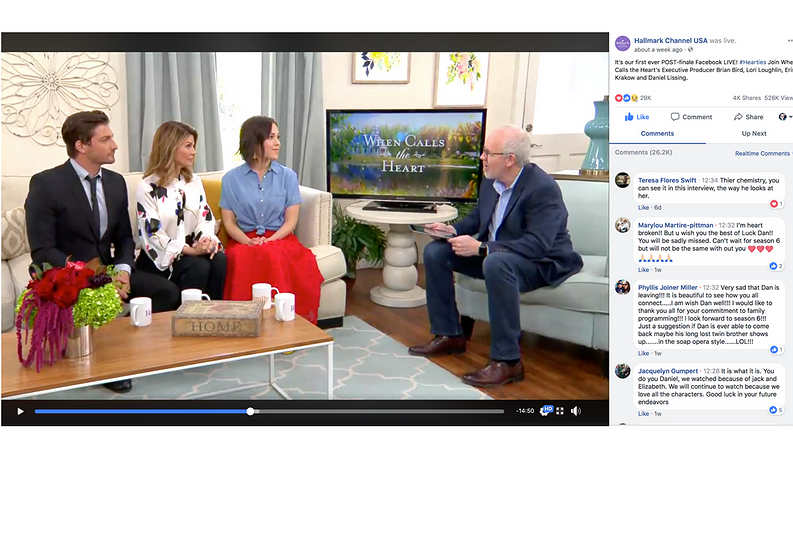This screenshot has height=551, width=793.
Task: Open the post identity selector dropdown
Action: coord(784,117)
